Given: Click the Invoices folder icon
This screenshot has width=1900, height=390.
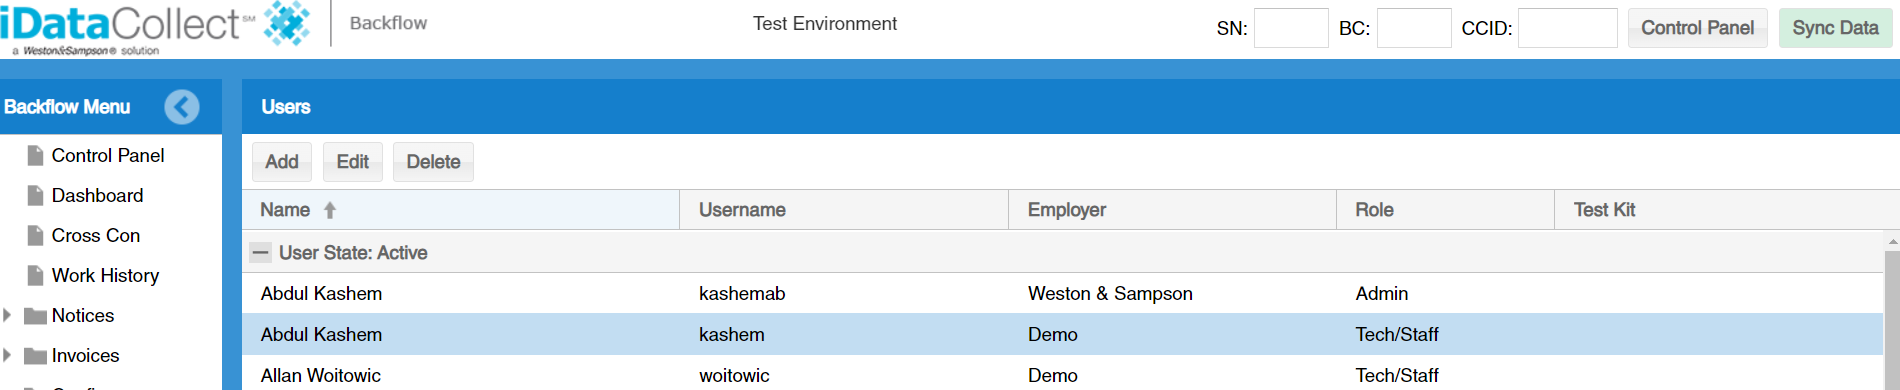Looking at the screenshot, I should 36,356.
